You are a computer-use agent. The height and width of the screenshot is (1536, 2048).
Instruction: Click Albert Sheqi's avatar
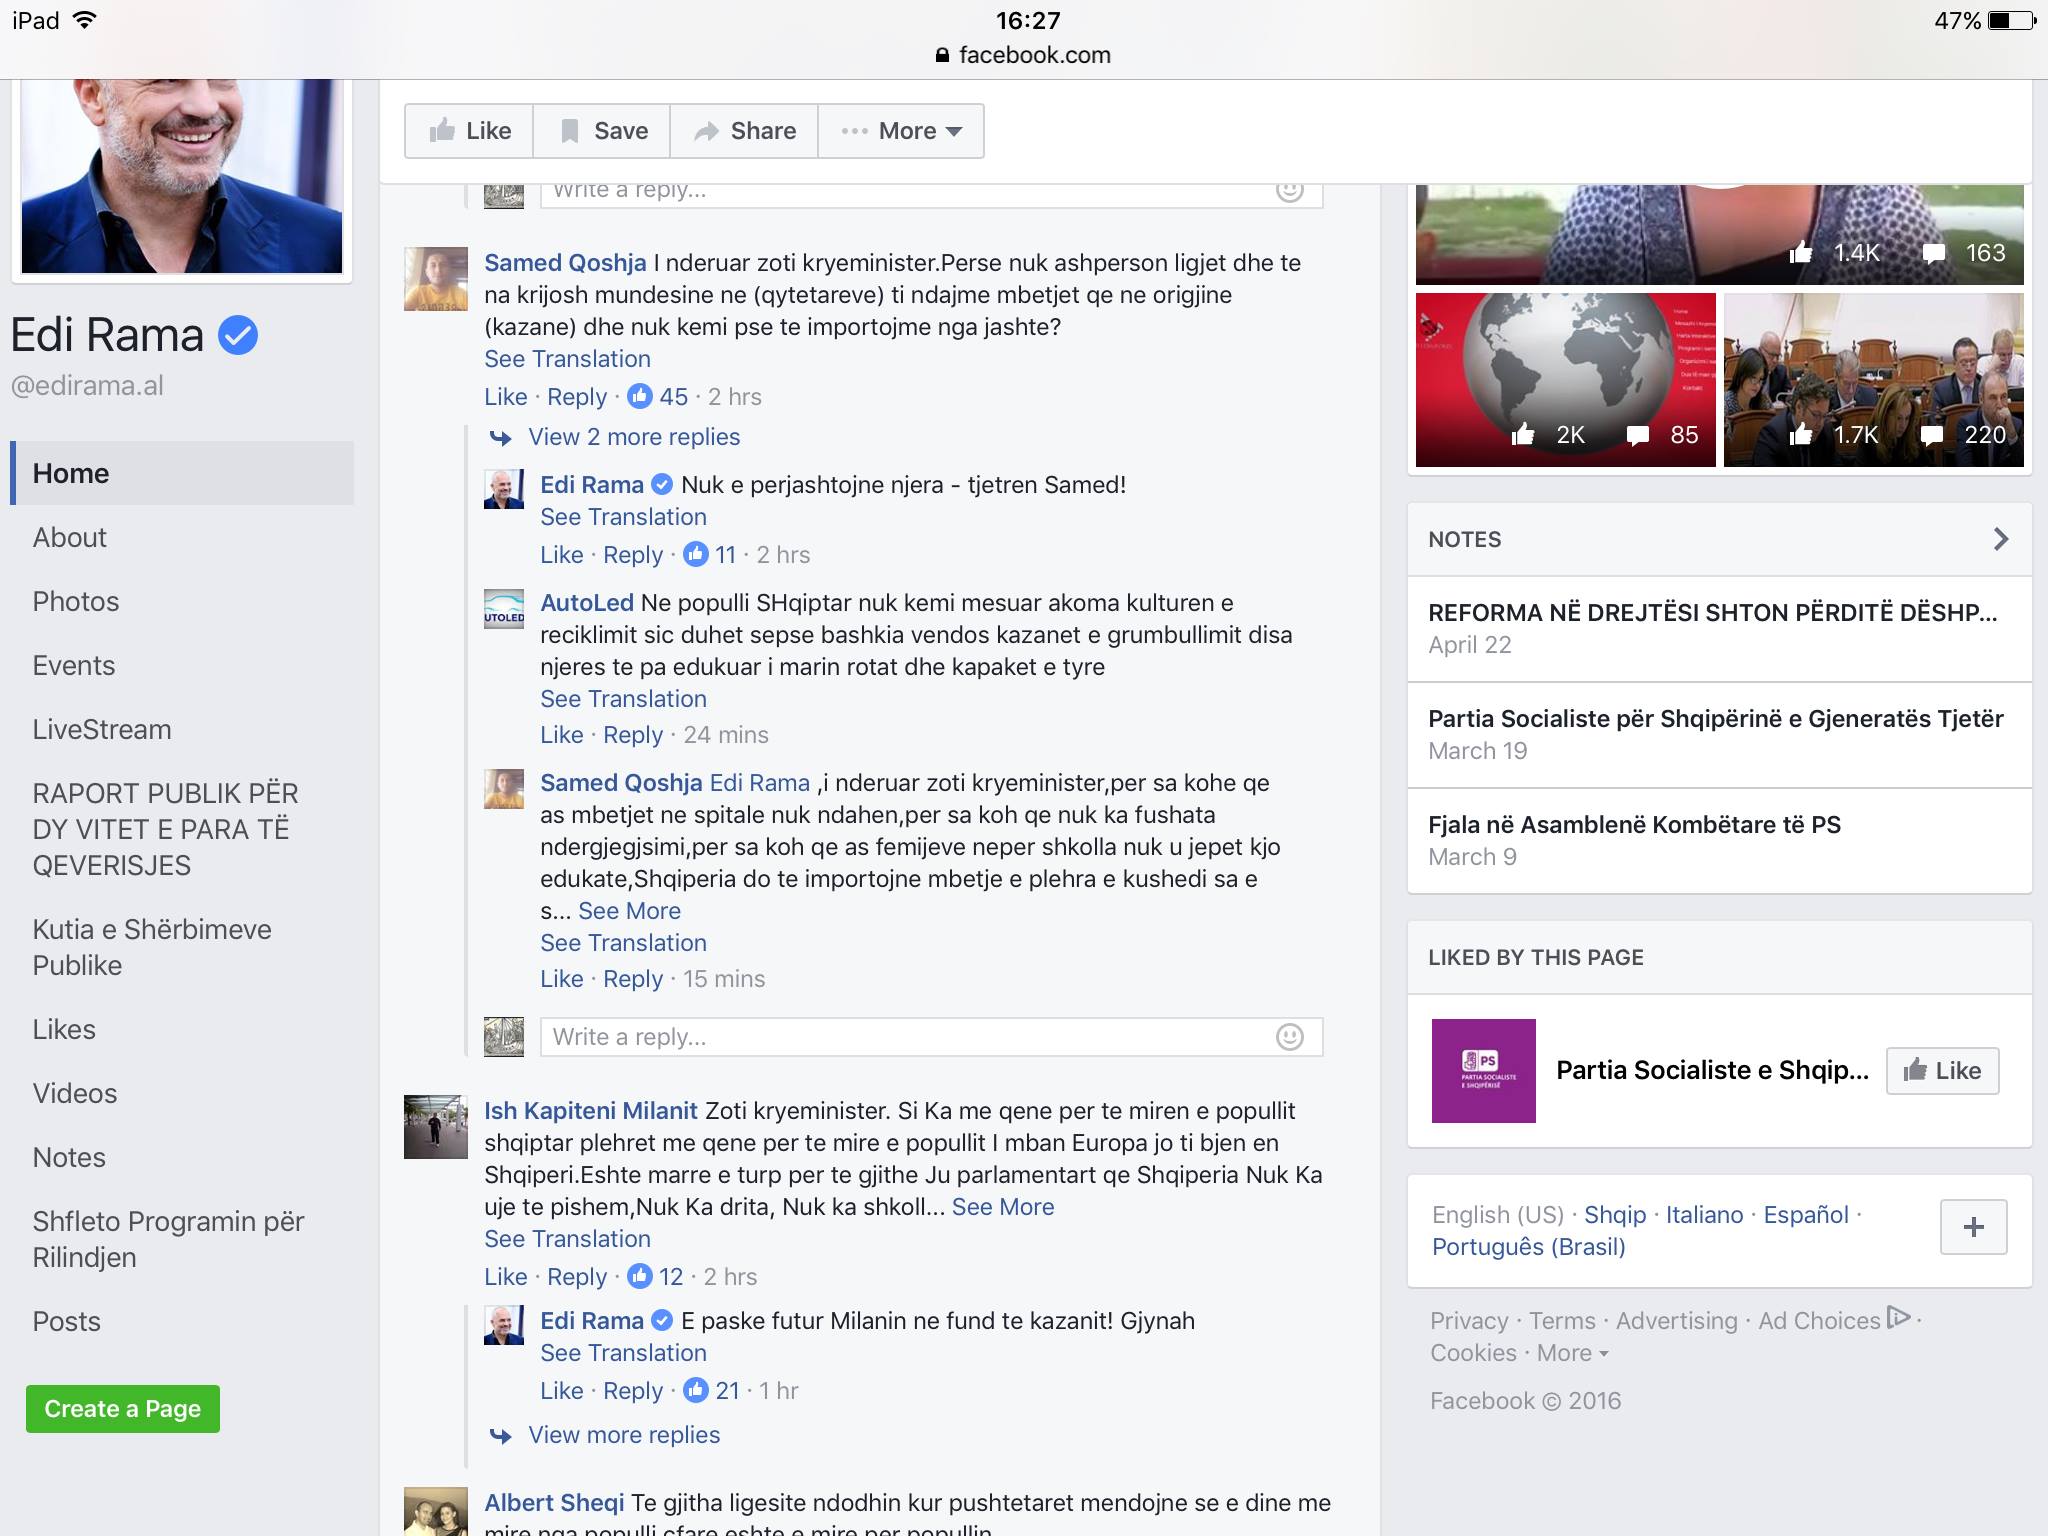(x=436, y=1511)
